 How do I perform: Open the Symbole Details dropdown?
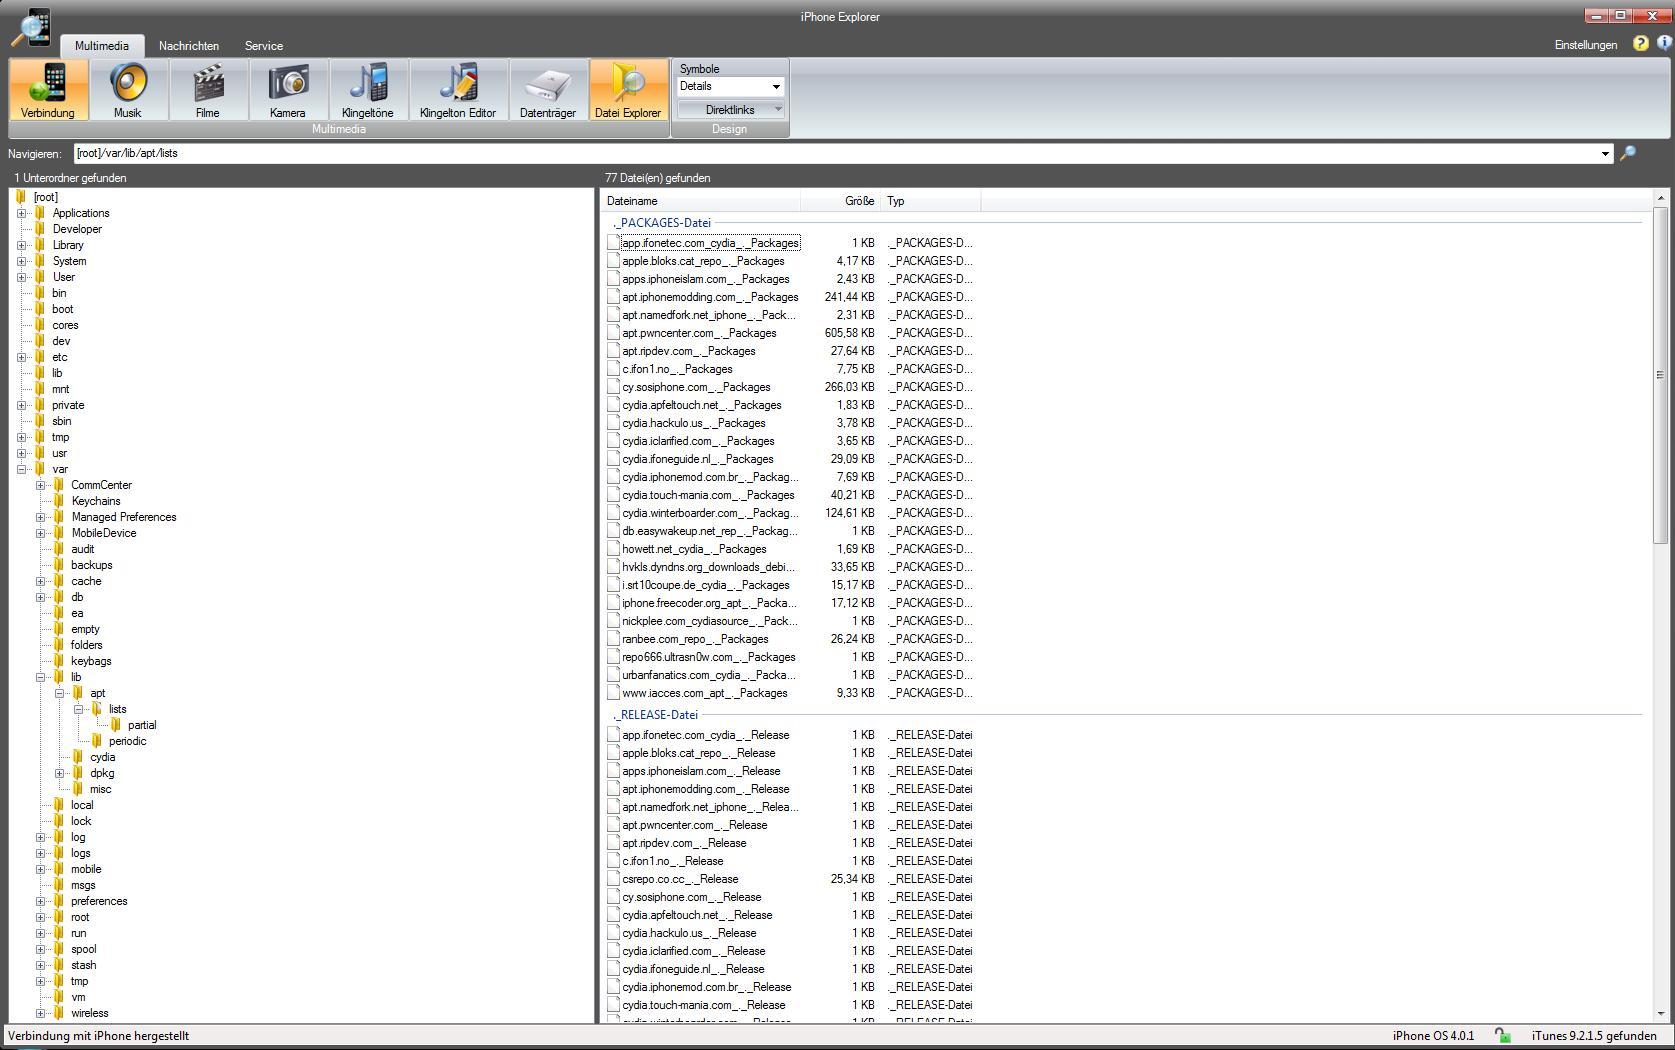[730, 87]
